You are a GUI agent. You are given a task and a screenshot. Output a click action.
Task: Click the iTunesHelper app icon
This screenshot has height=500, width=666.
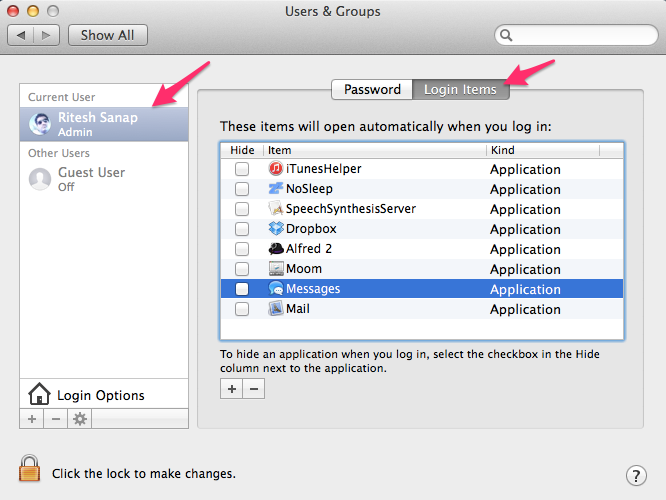pyautogui.click(x=276, y=169)
